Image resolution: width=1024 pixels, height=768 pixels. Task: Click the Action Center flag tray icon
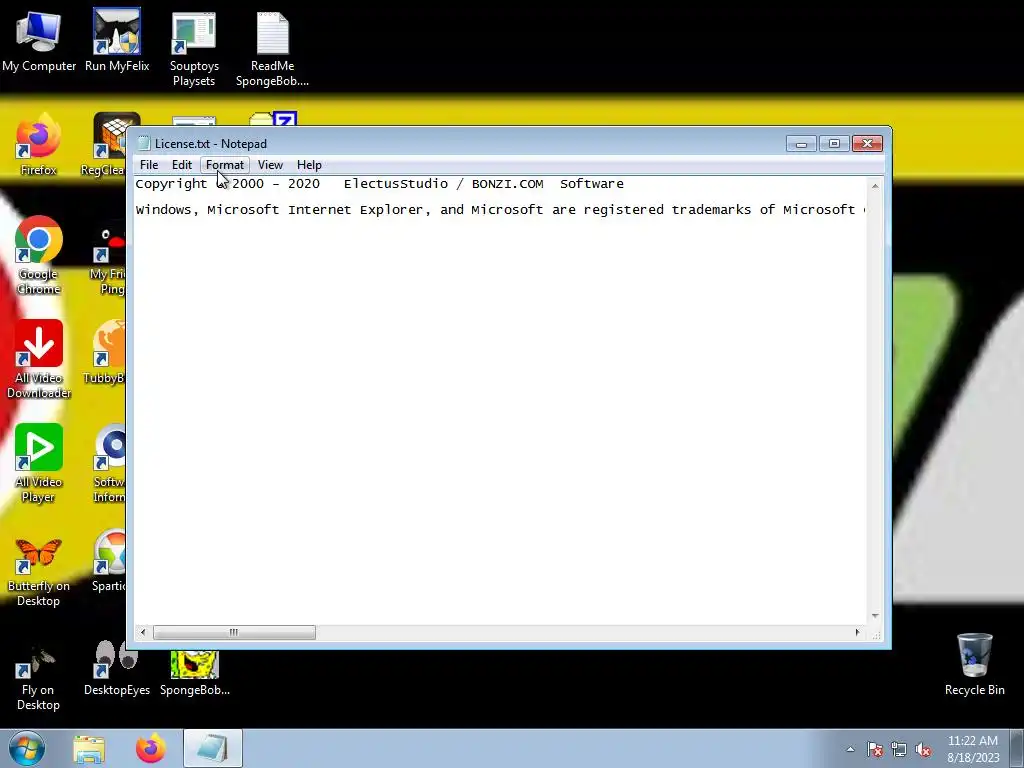875,750
